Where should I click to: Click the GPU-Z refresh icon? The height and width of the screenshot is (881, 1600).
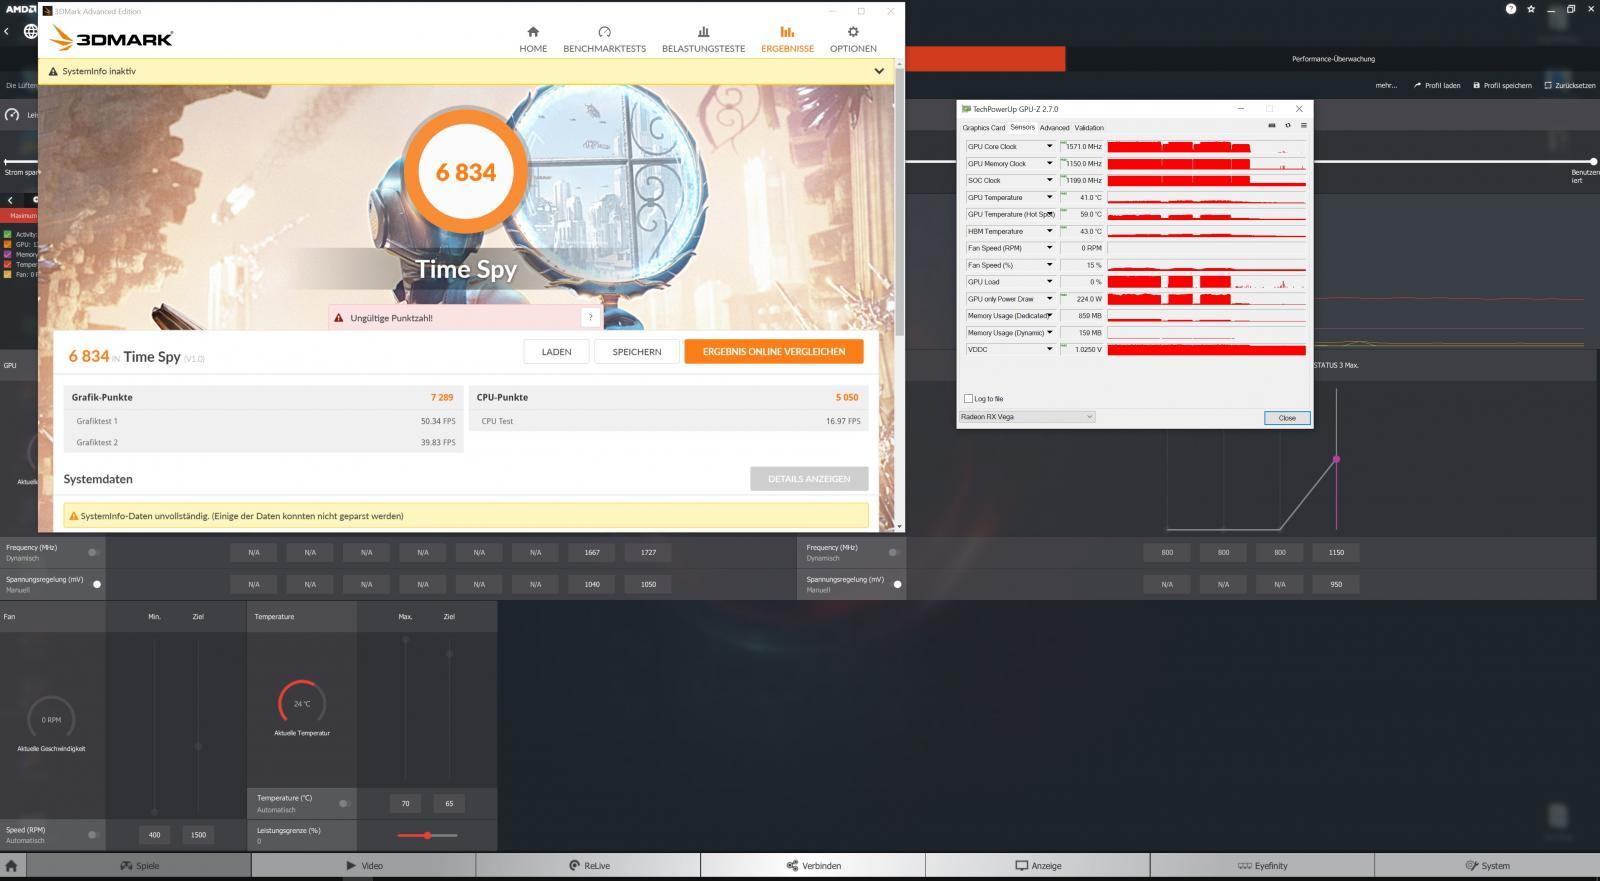[x=1288, y=126]
